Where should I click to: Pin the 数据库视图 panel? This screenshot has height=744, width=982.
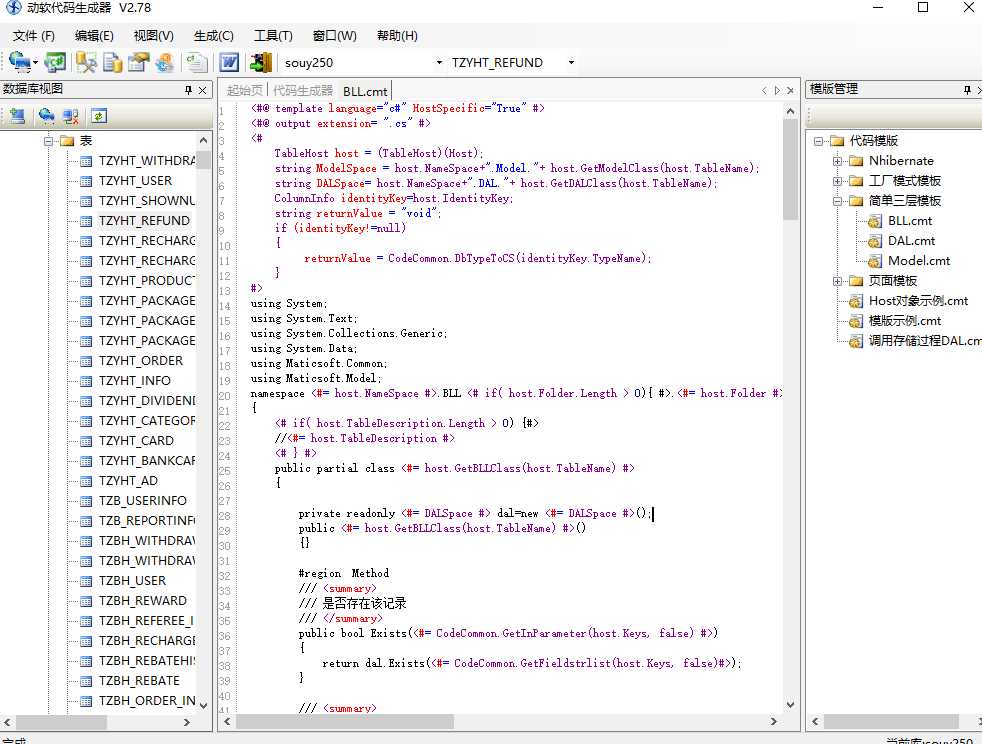click(189, 90)
